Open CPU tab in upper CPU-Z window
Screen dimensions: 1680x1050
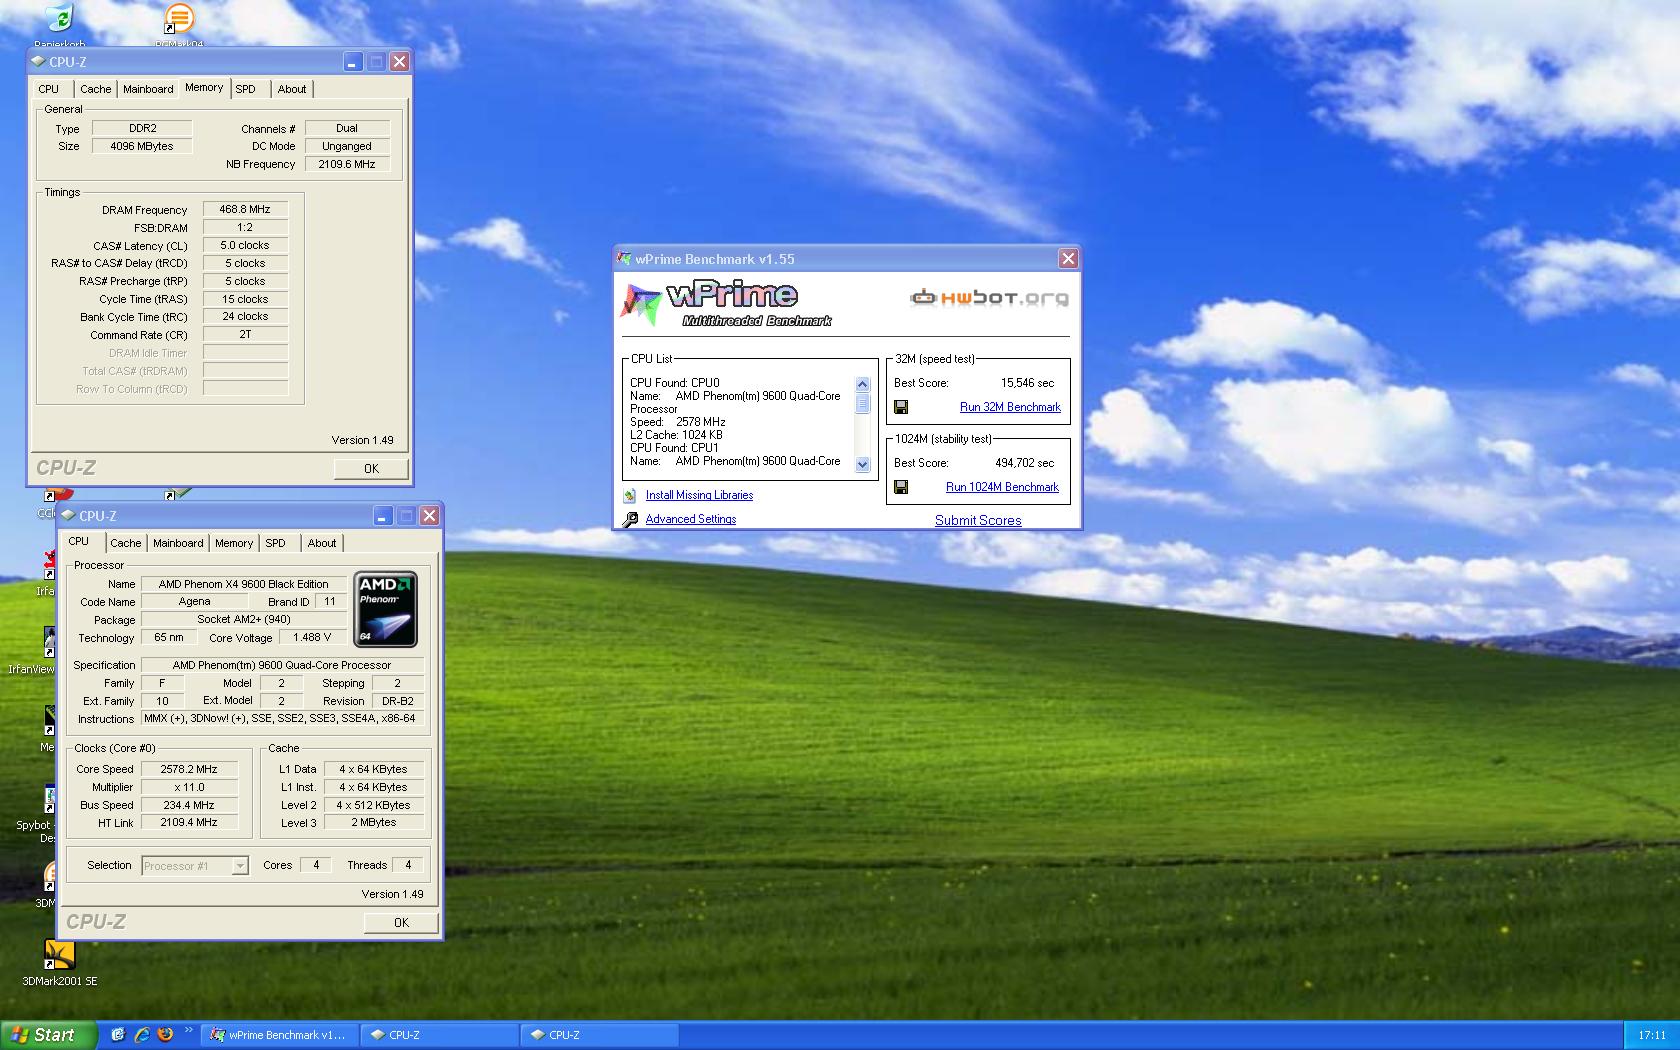click(49, 89)
